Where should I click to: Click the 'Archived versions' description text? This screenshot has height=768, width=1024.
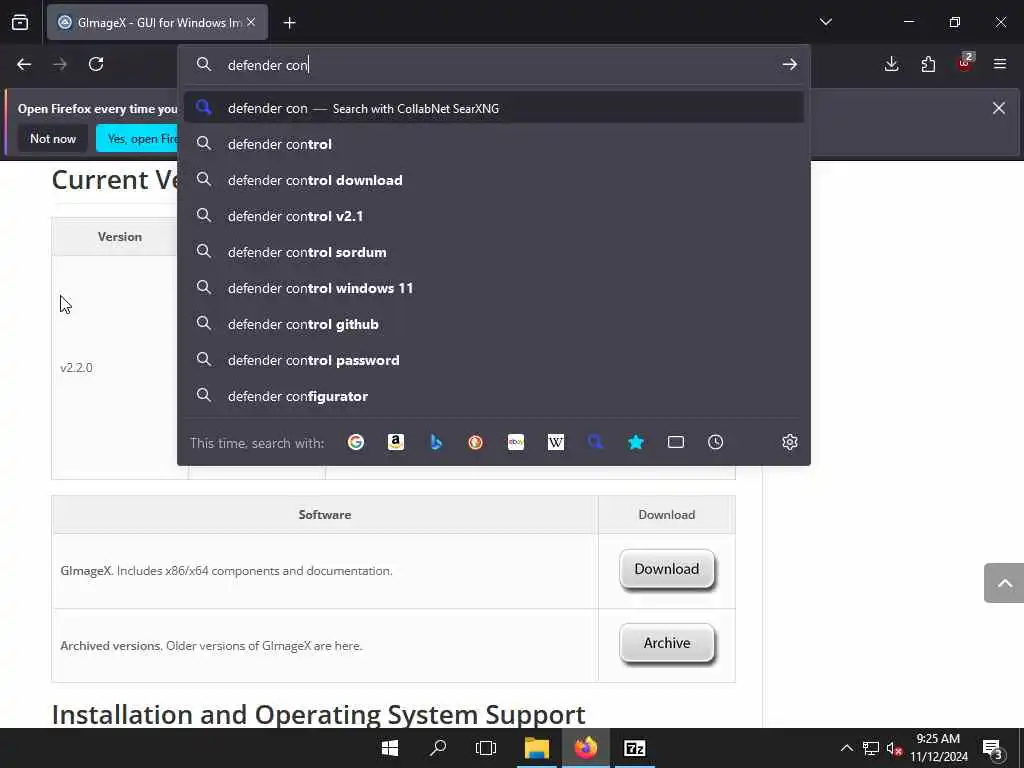click(x=211, y=646)
